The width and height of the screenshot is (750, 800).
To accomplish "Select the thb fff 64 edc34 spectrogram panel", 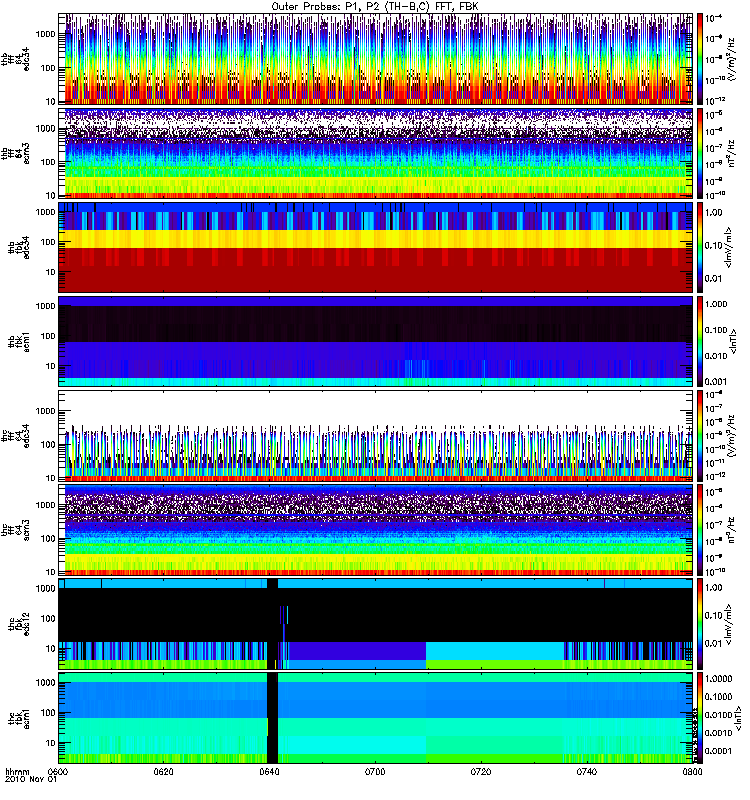I will 376,59.
